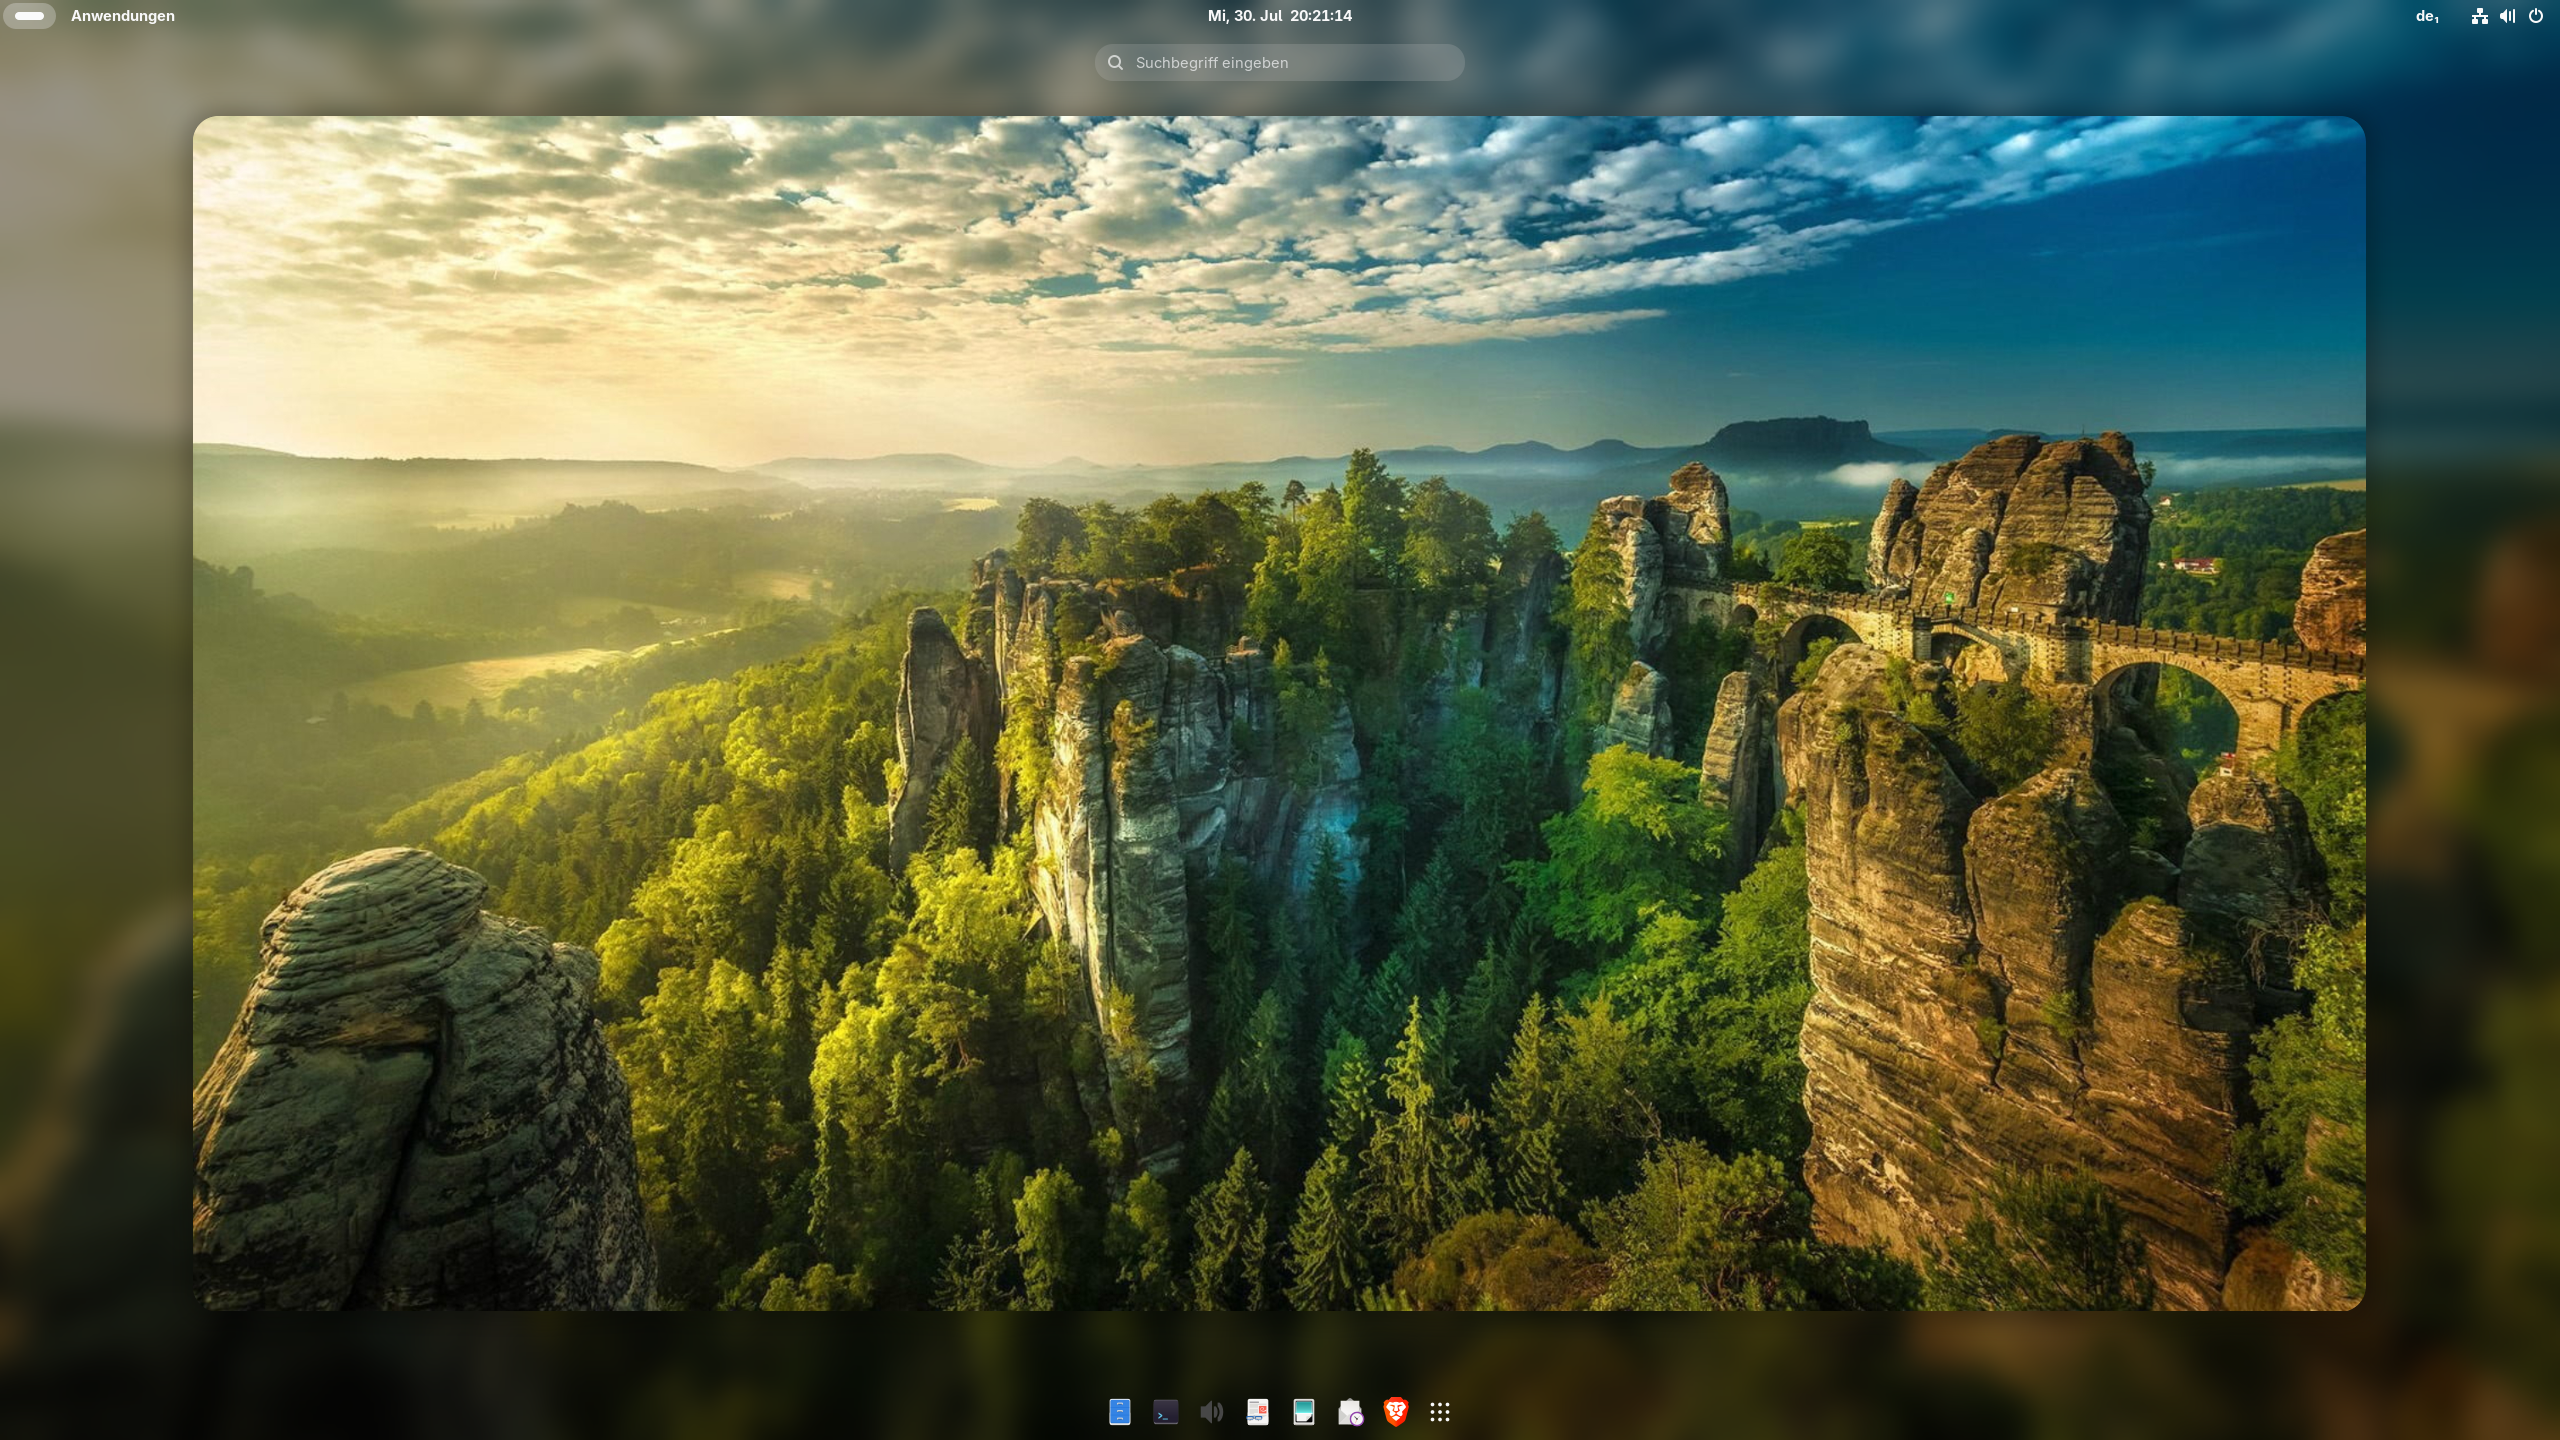Click the volume indicator in top bar
This screenshot has width=2560, height=1440.
coord(2507,16)
